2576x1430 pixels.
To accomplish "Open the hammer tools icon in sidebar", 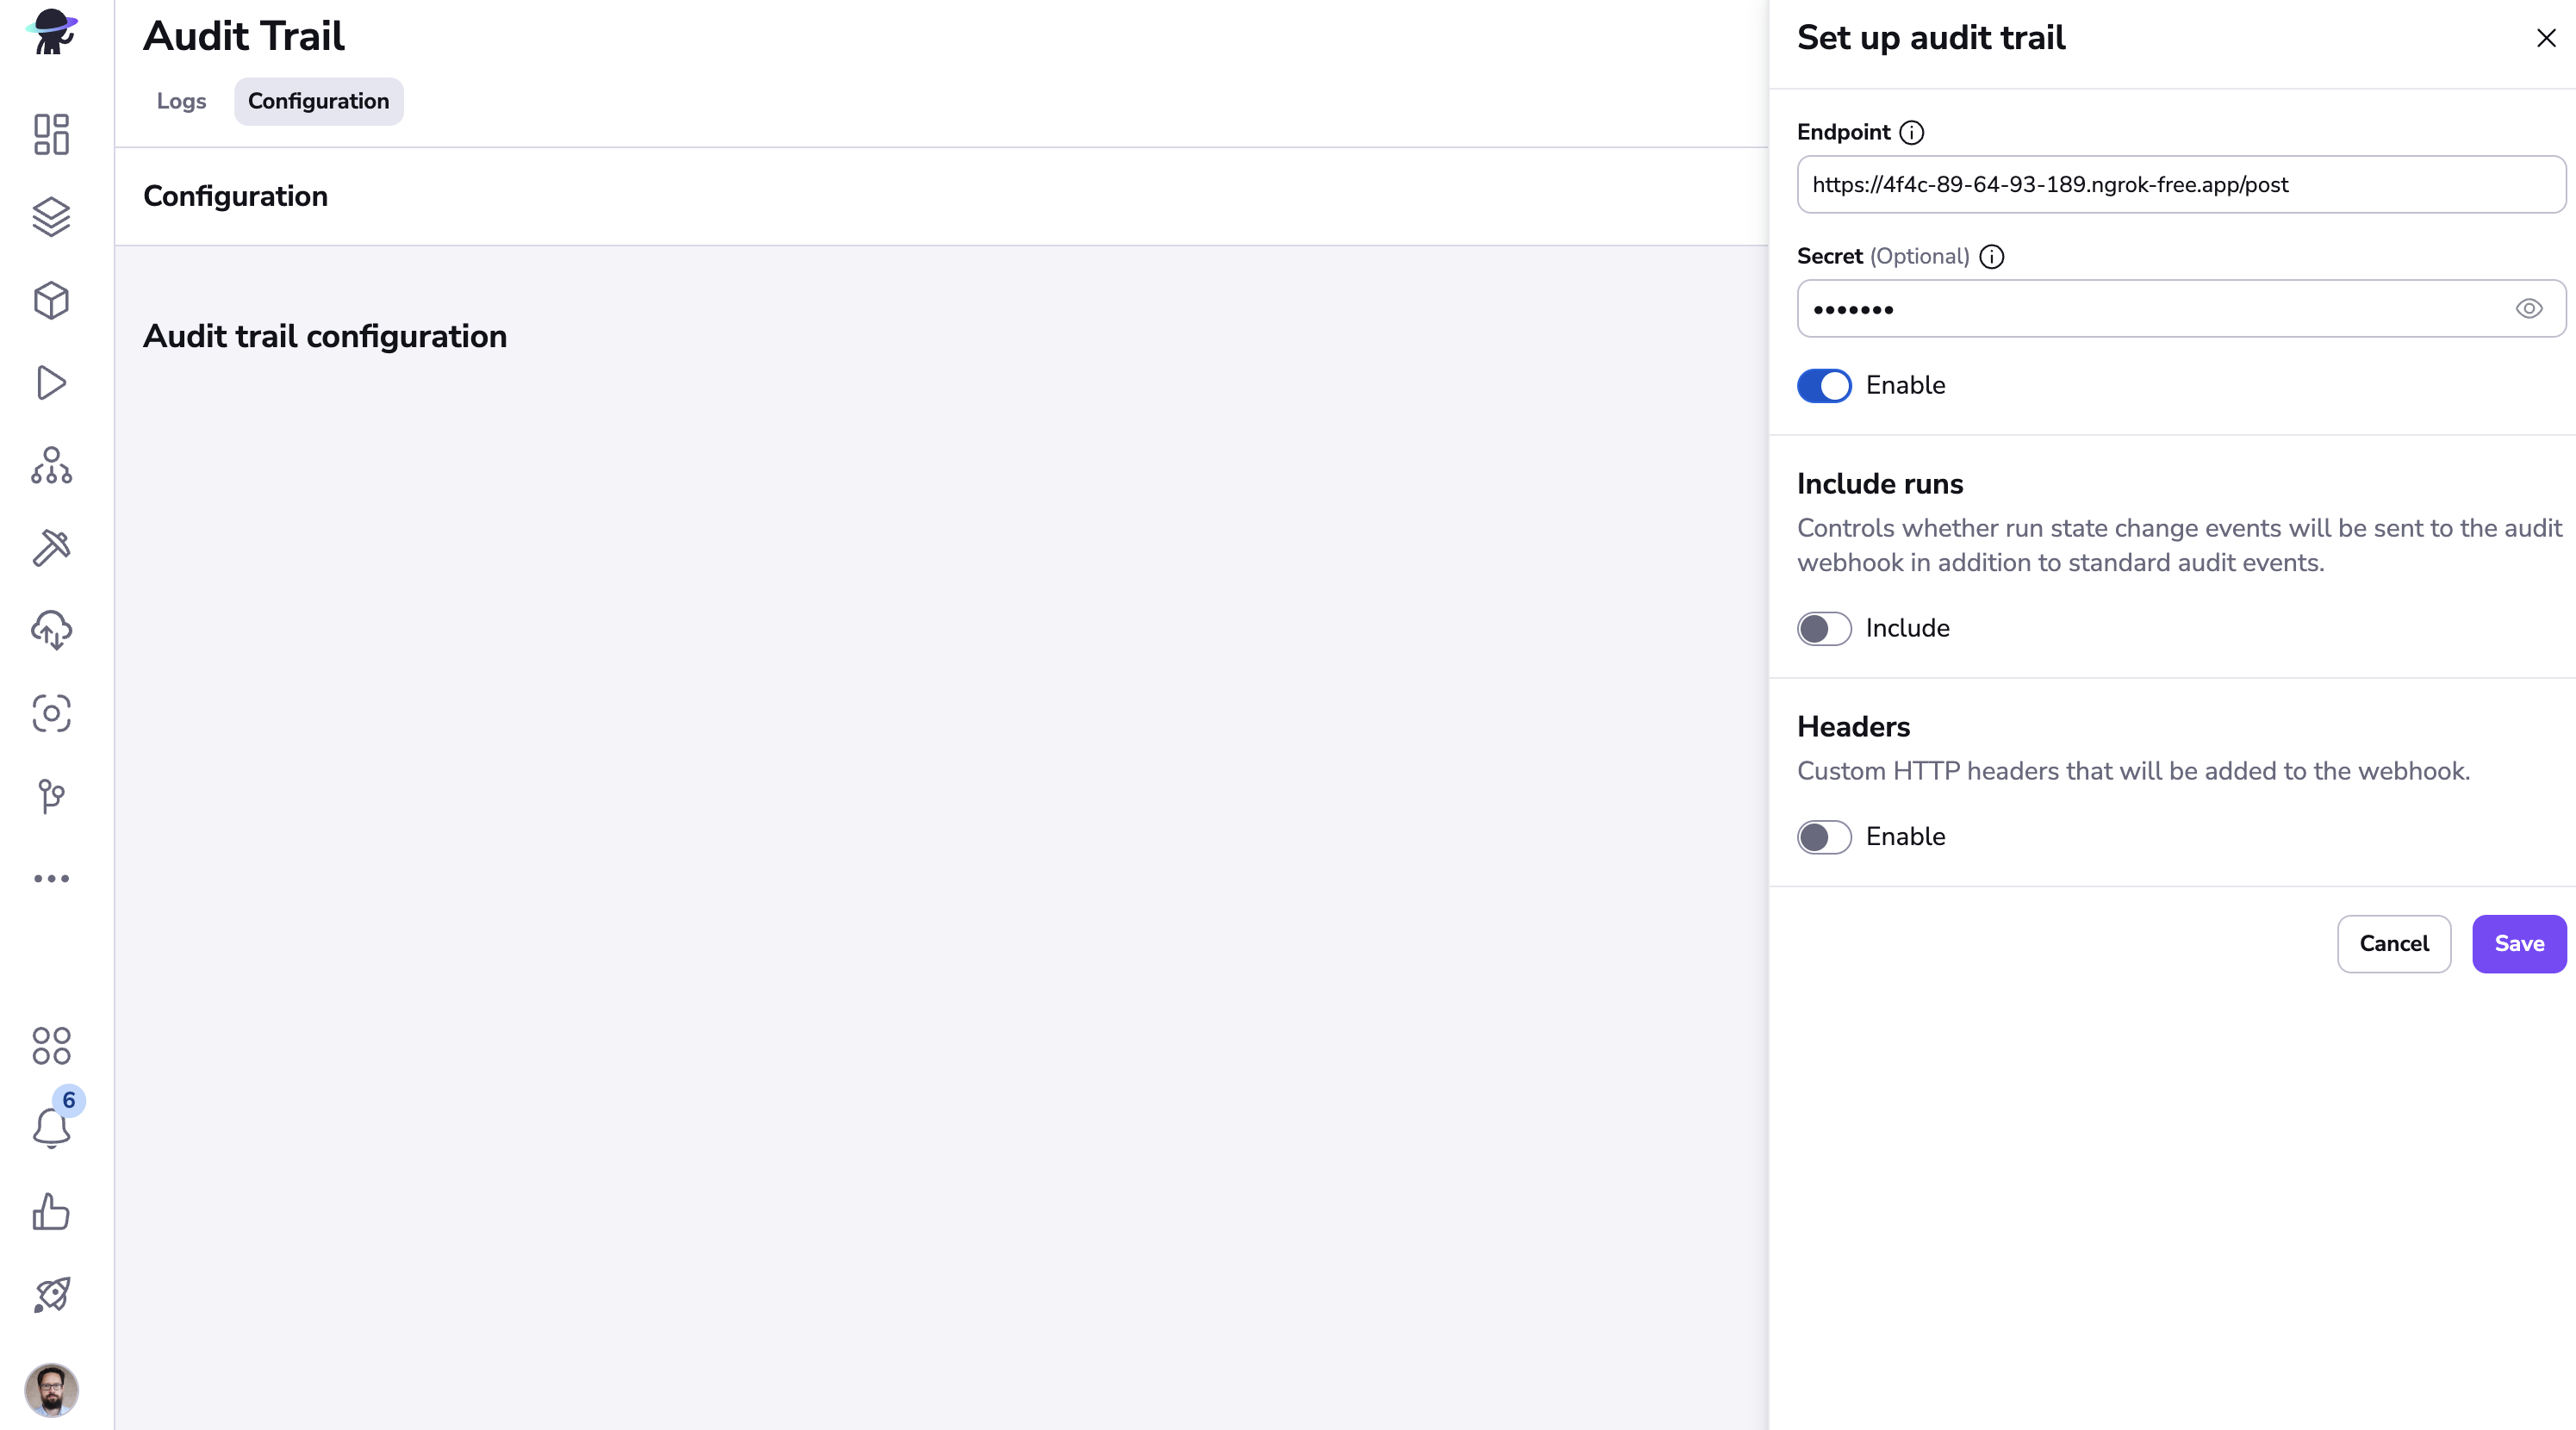I will coord(51,547).
